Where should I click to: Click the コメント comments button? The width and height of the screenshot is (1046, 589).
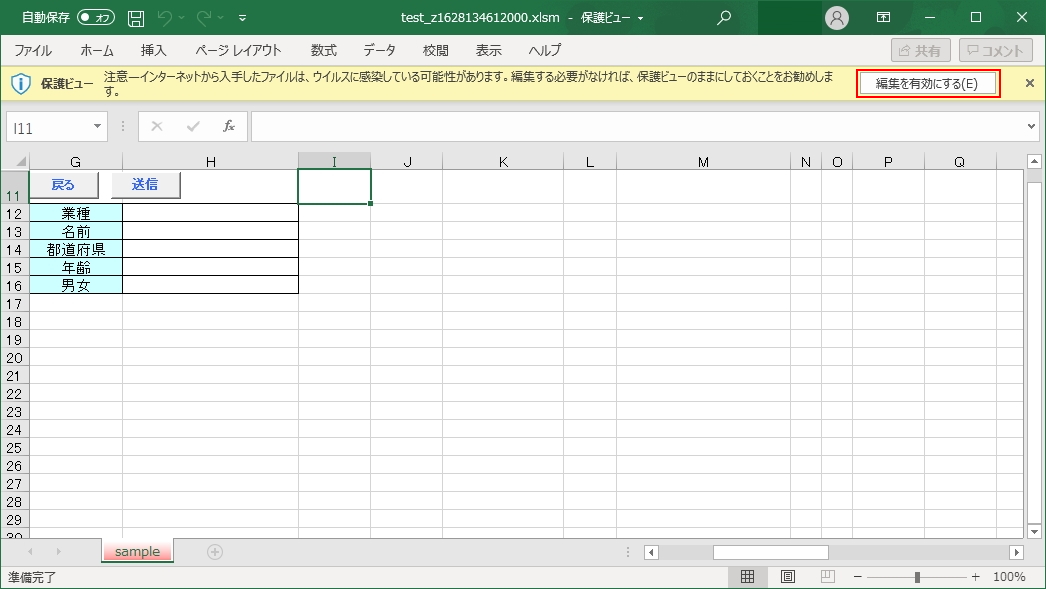995,51
